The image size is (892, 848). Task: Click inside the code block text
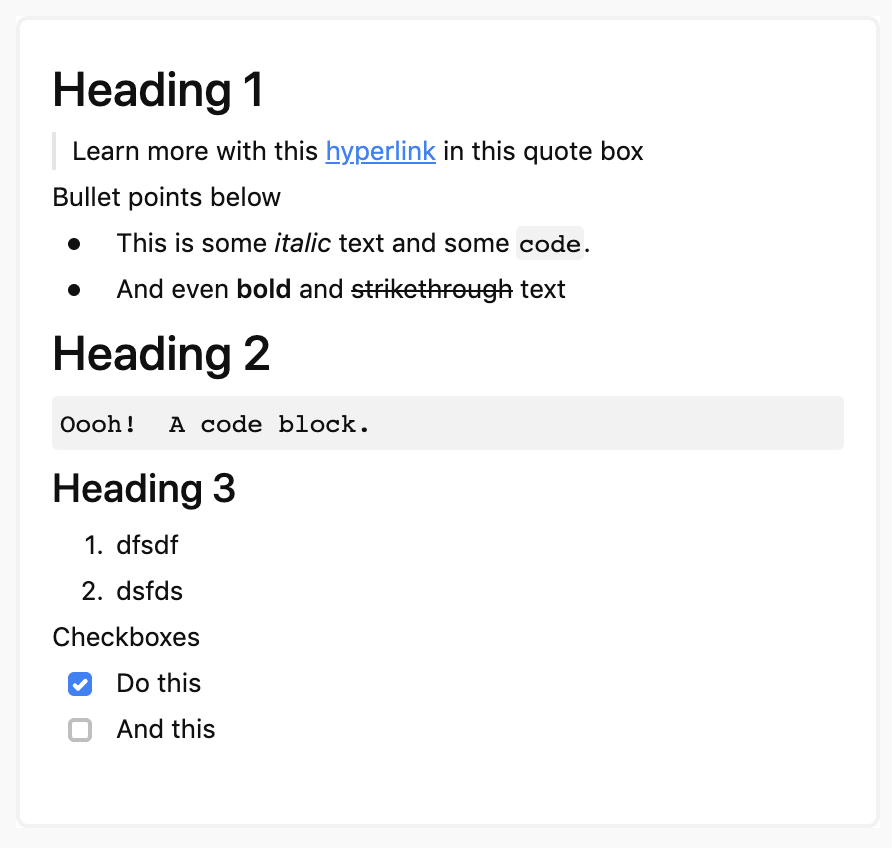click(215, 424)
